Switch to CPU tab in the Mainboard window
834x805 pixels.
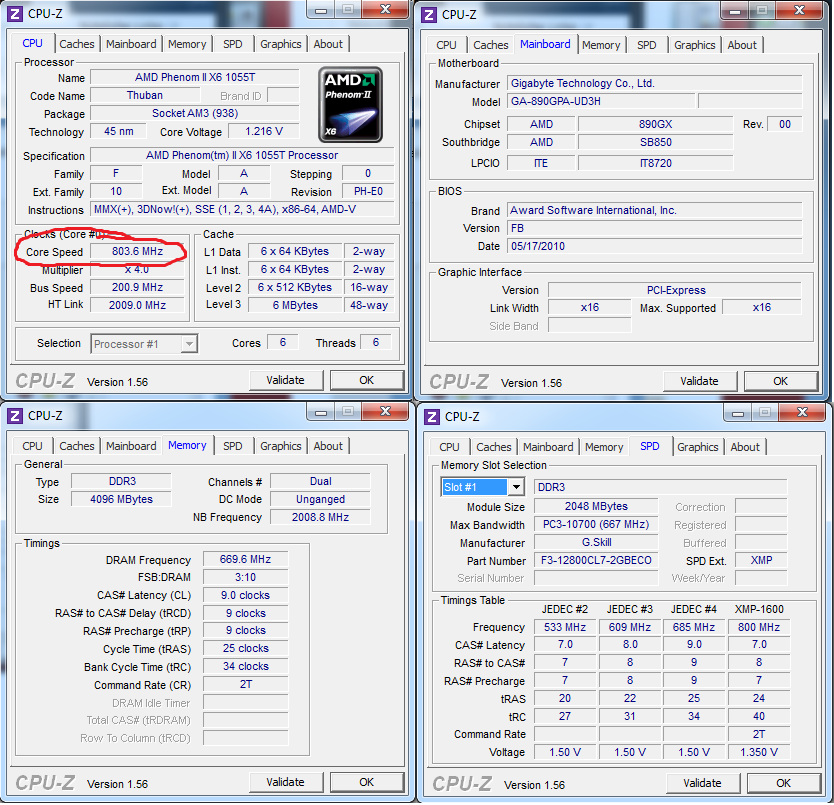coord(446,45)
